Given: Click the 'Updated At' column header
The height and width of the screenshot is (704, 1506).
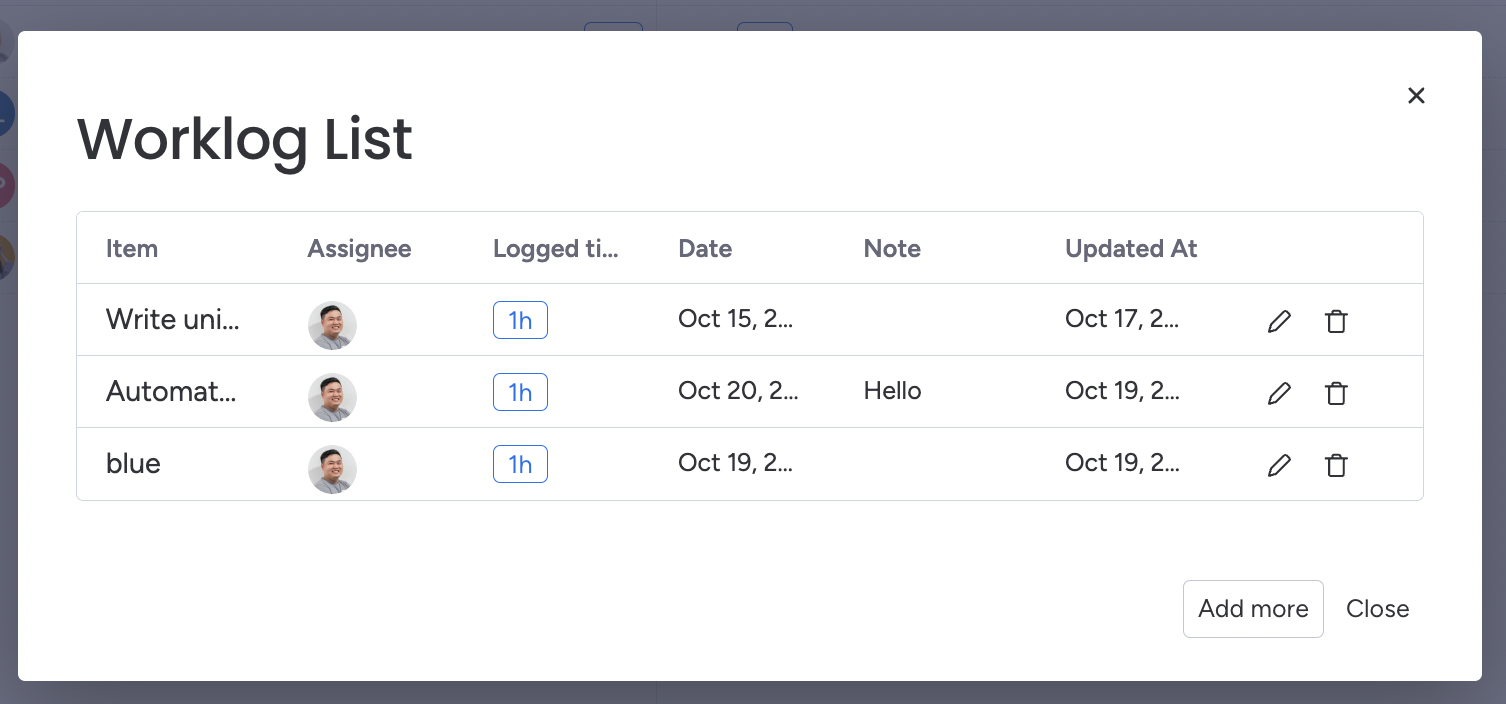Looking at the screenshot, I should pos(1131,249).
